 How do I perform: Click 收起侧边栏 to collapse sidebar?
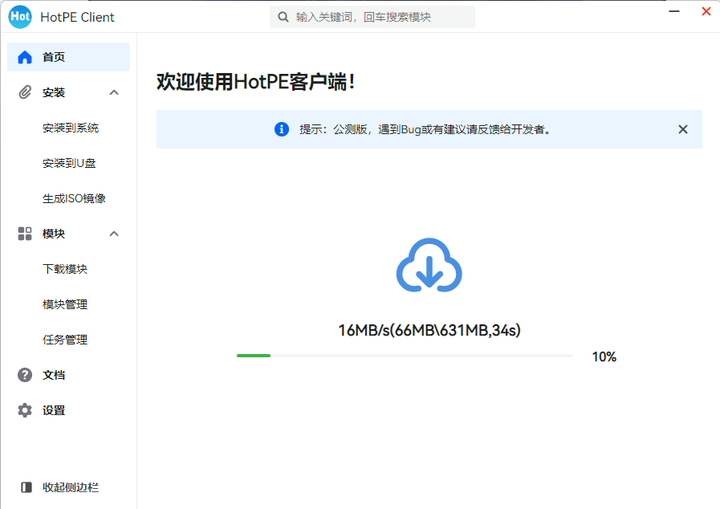click(70, 487)
